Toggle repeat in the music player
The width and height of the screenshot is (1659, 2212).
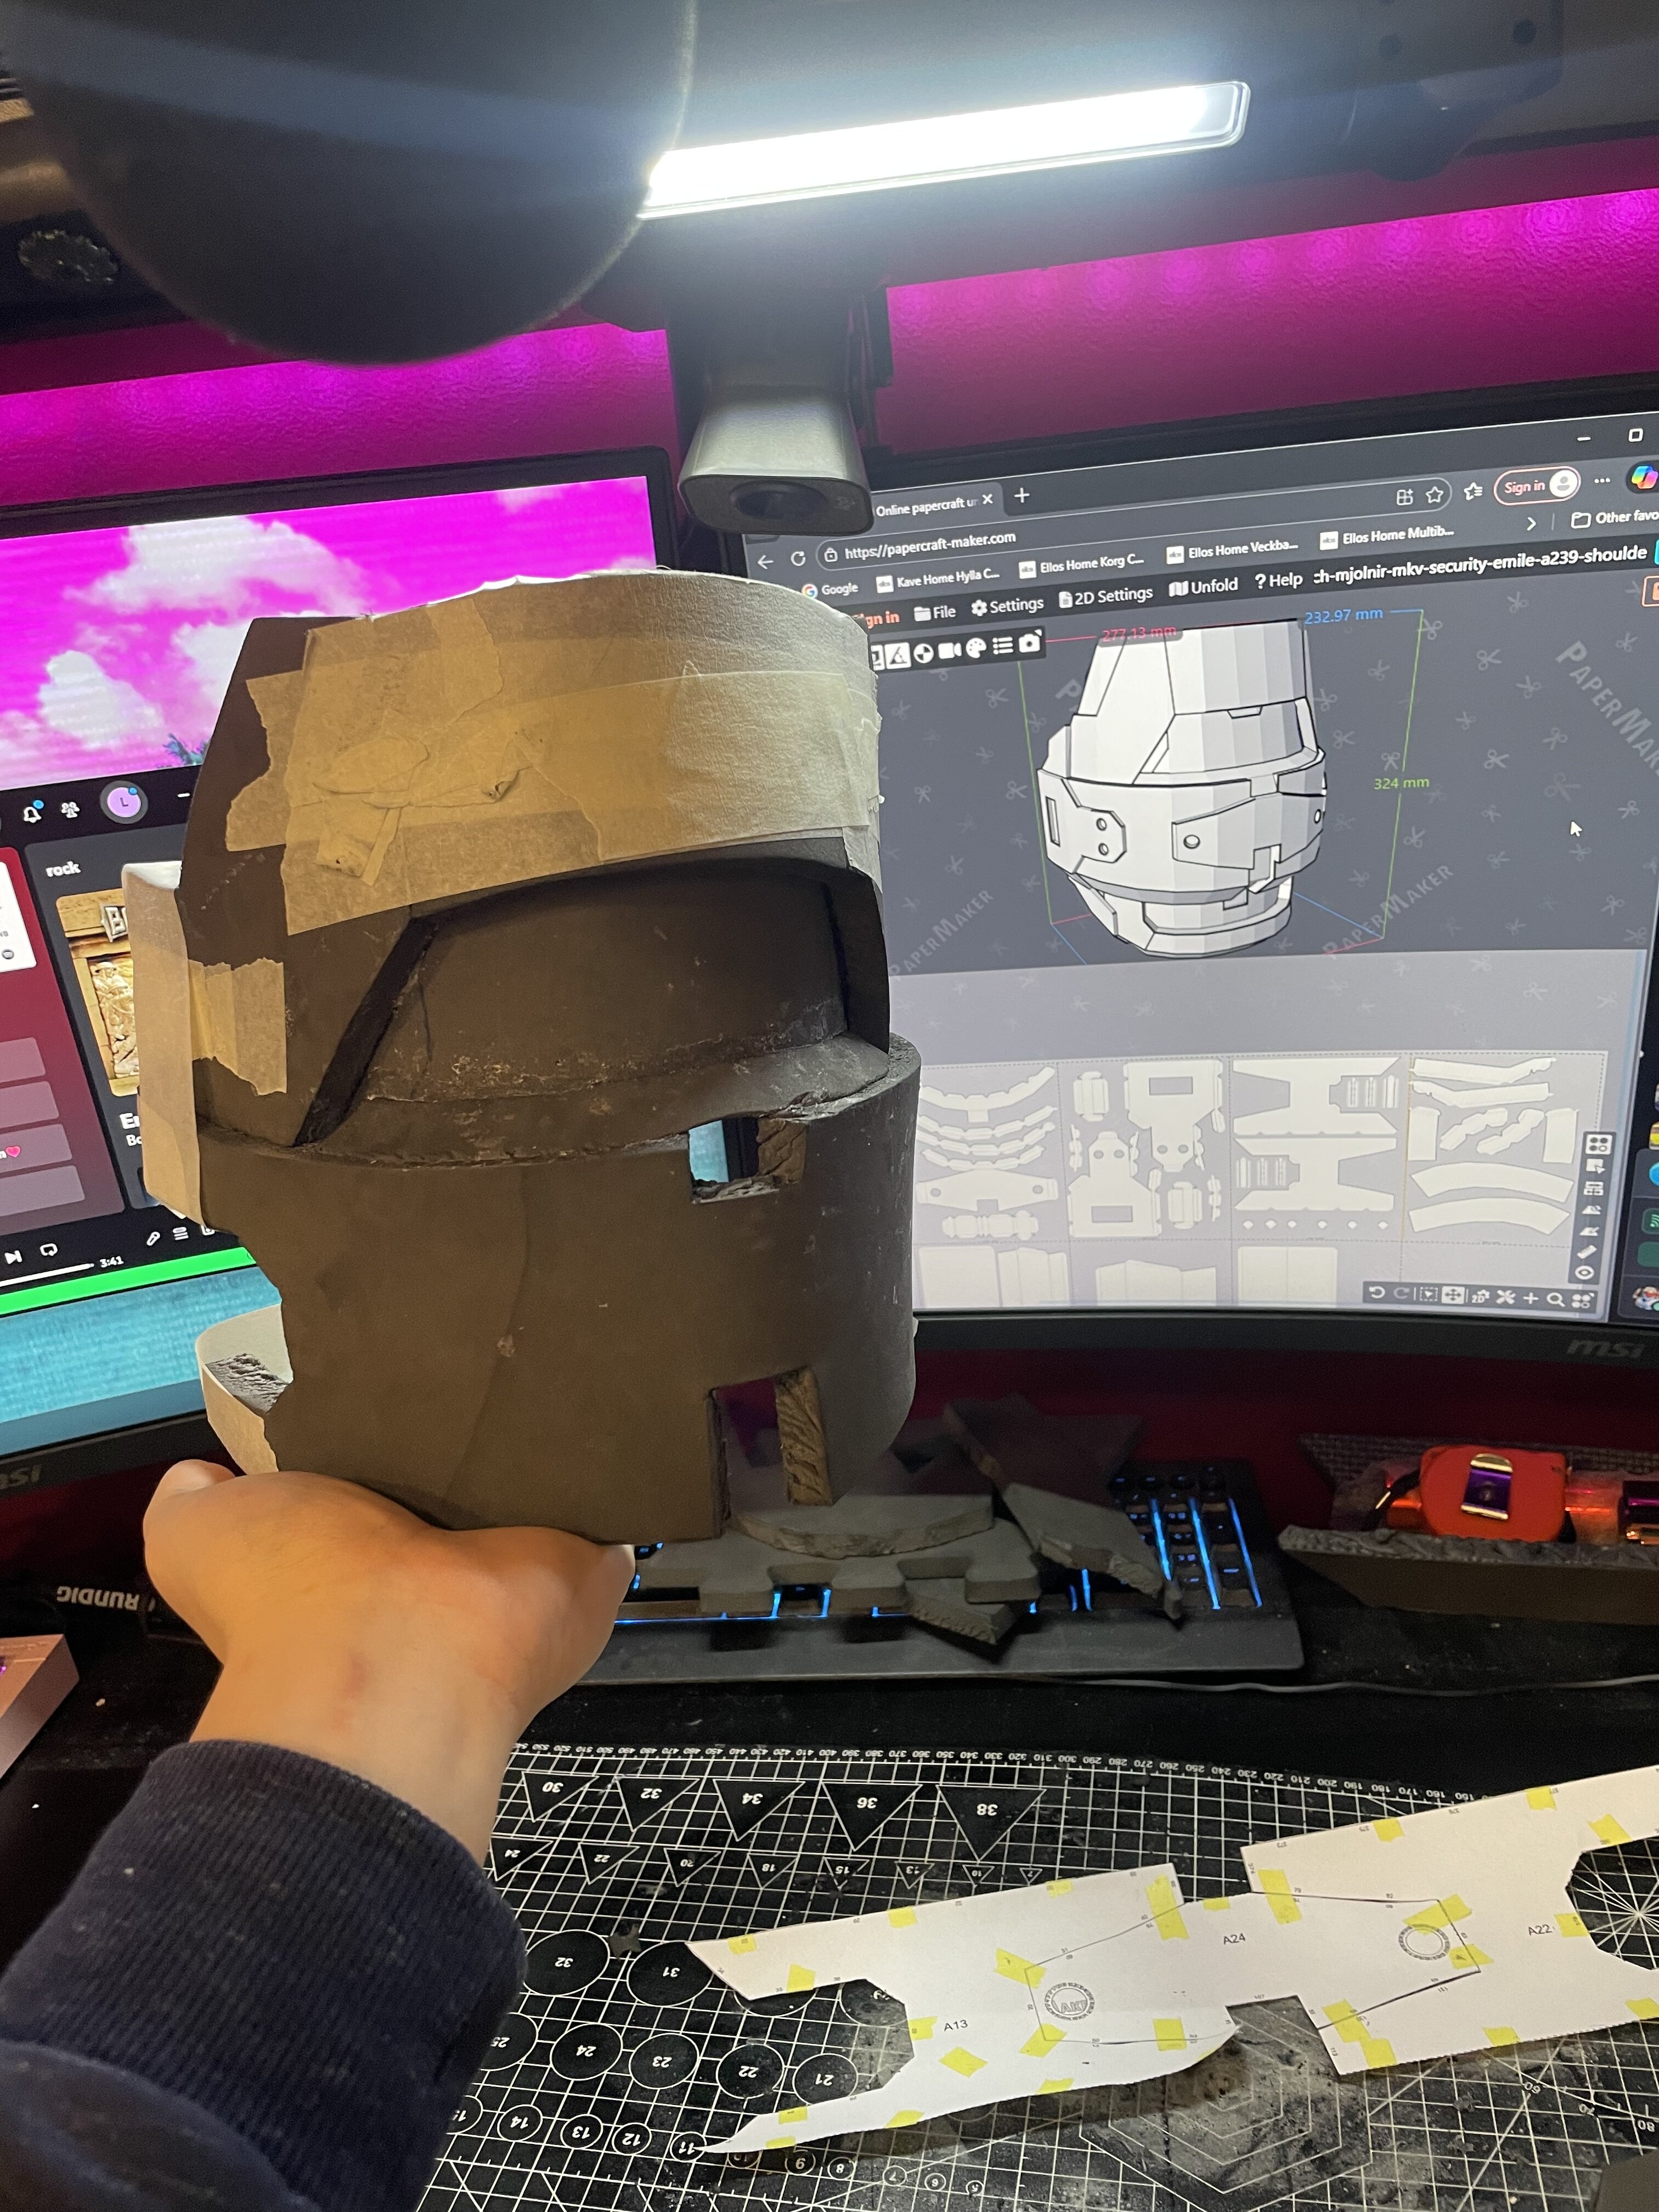point(48,1250)
